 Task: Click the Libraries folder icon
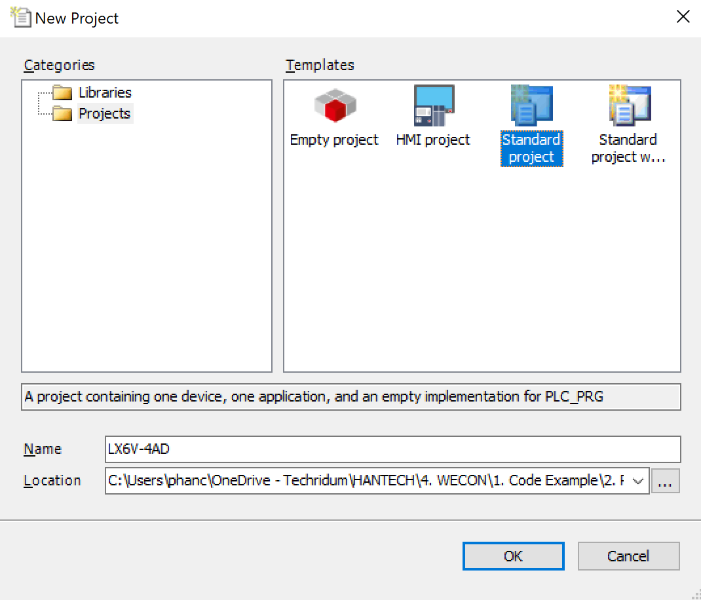(62, 93)
